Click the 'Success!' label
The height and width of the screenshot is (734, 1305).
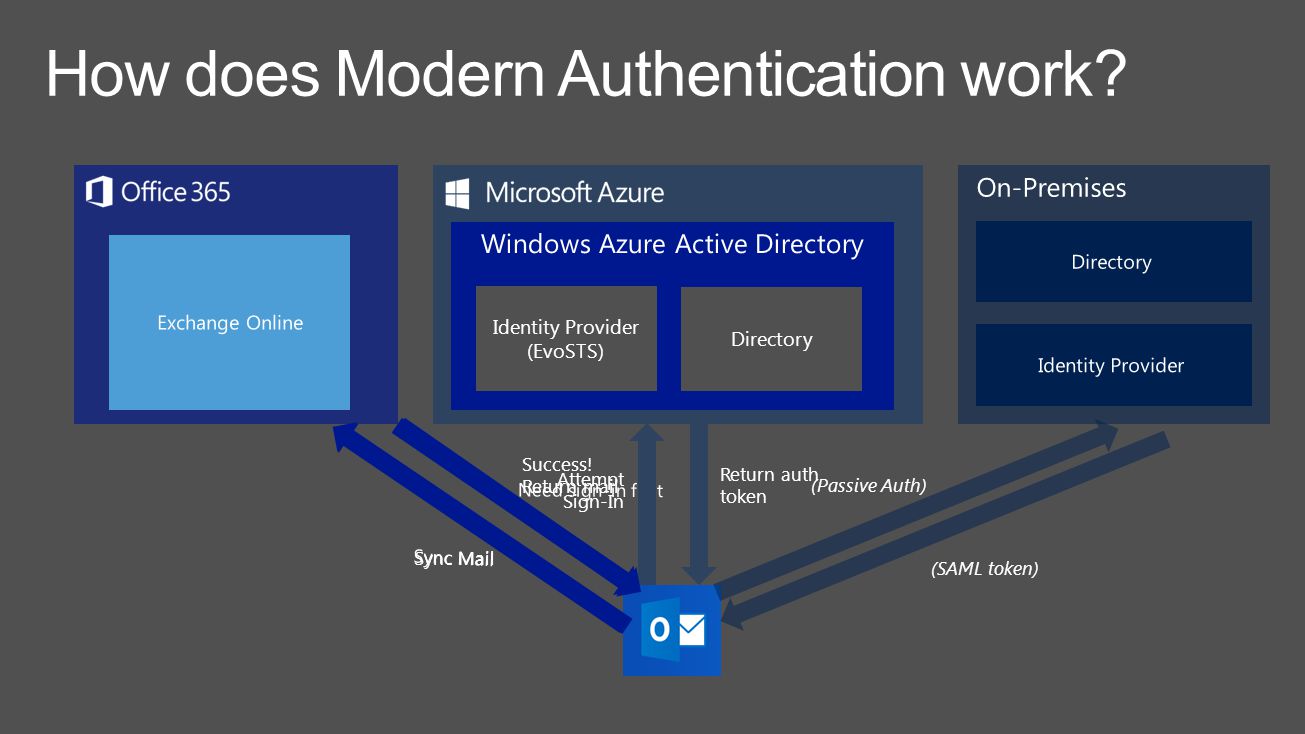pyautogui.click(x=557, y=464)
